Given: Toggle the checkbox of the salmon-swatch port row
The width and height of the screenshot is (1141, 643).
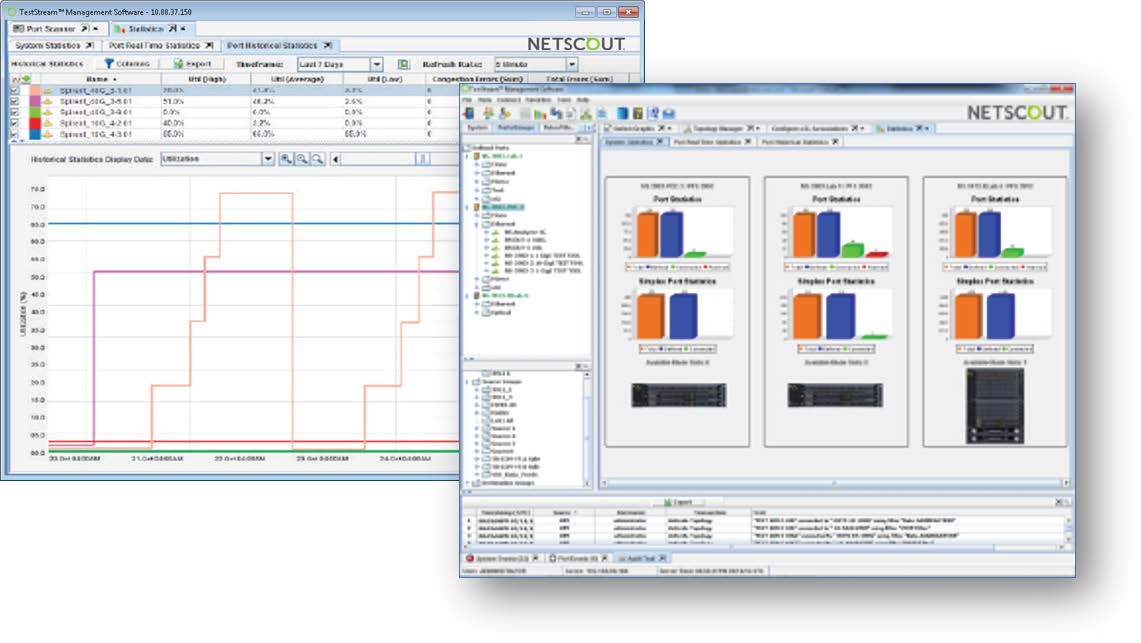Looking at the screenshot, I should pos(15,90).
